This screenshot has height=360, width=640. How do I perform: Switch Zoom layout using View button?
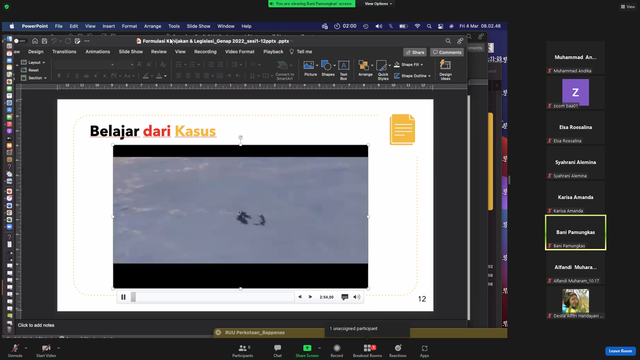click(x=628, y=7)
